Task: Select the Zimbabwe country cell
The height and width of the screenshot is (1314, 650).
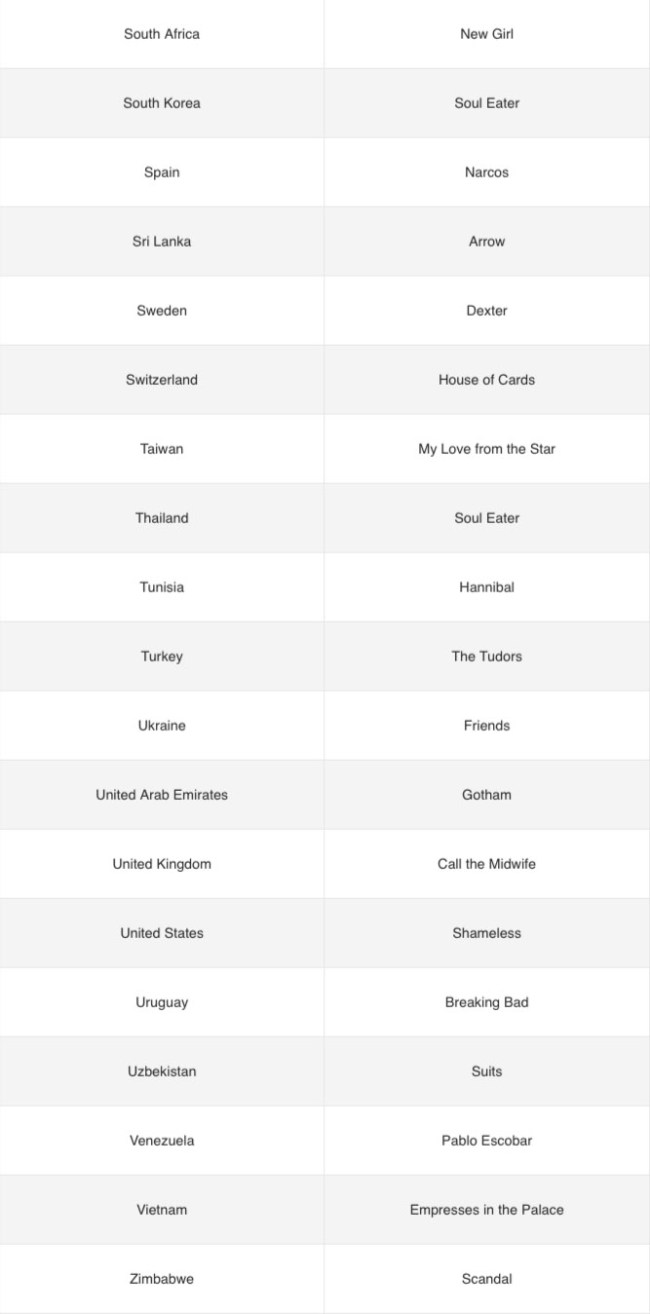Action: tap(162, 1279)
